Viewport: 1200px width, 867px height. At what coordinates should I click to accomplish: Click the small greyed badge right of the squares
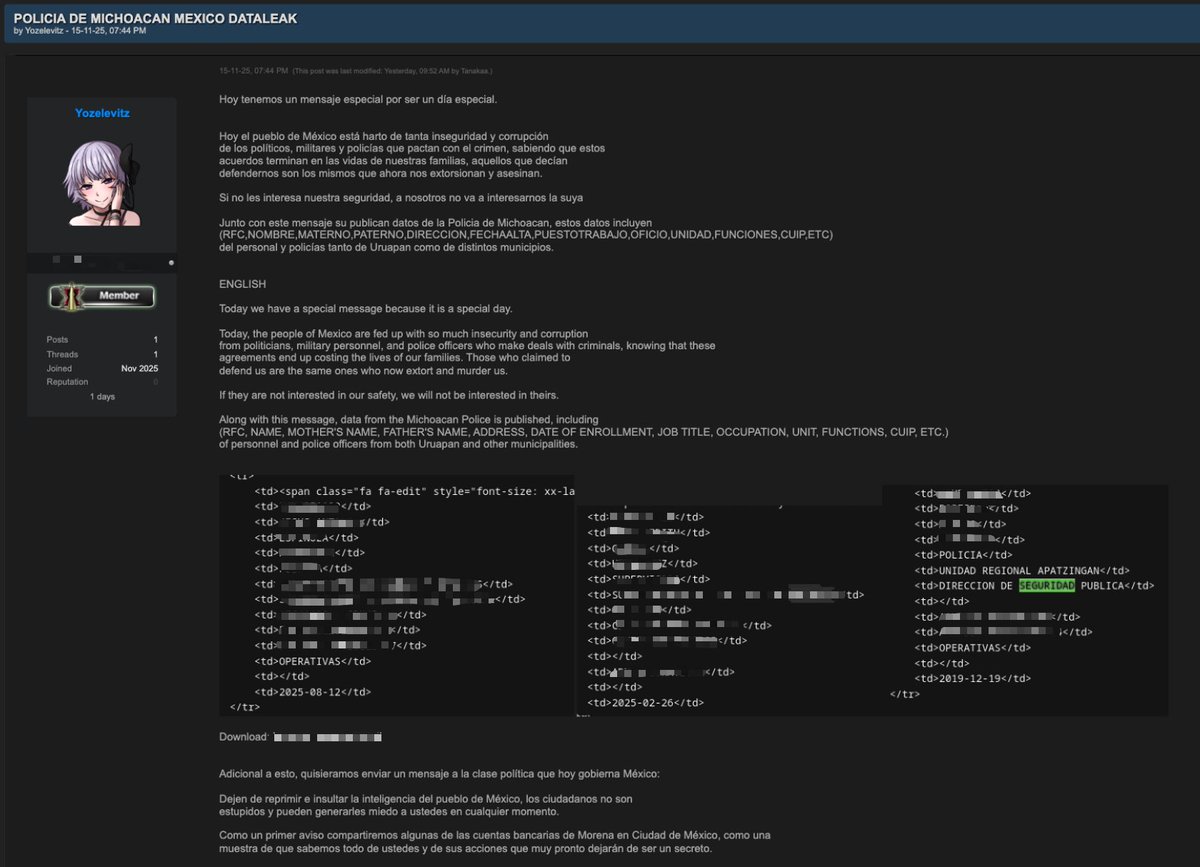pos(125,266)
